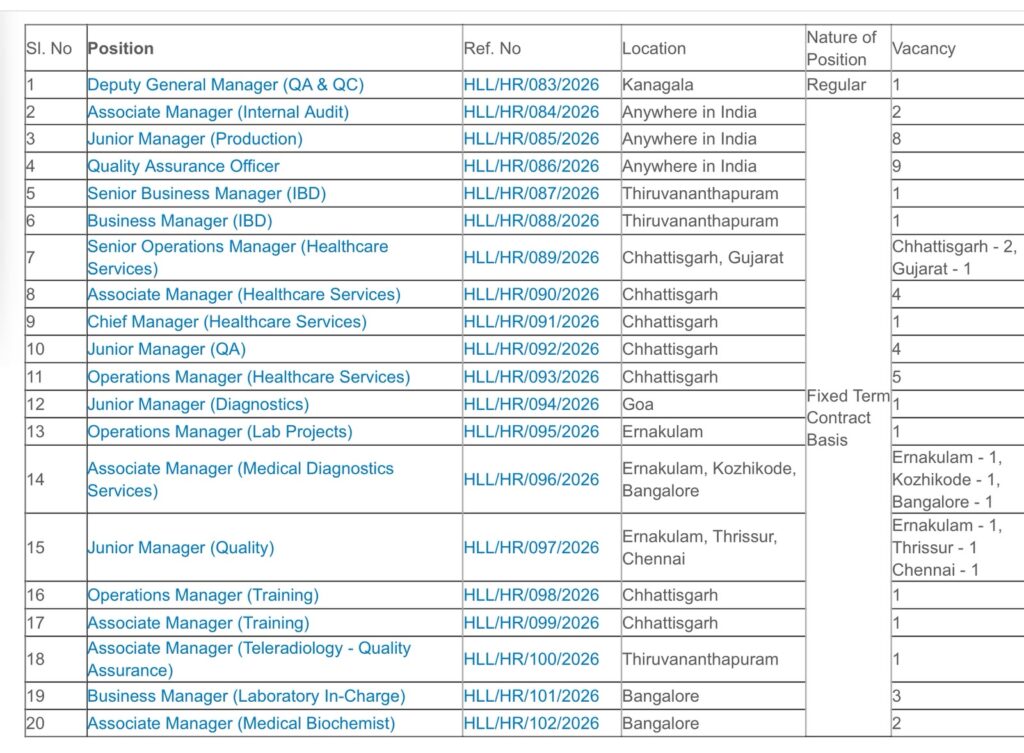1024x753 pixels.
Task: Select vacancy cell with Thrissur - 1
Action: click(957, 547)
